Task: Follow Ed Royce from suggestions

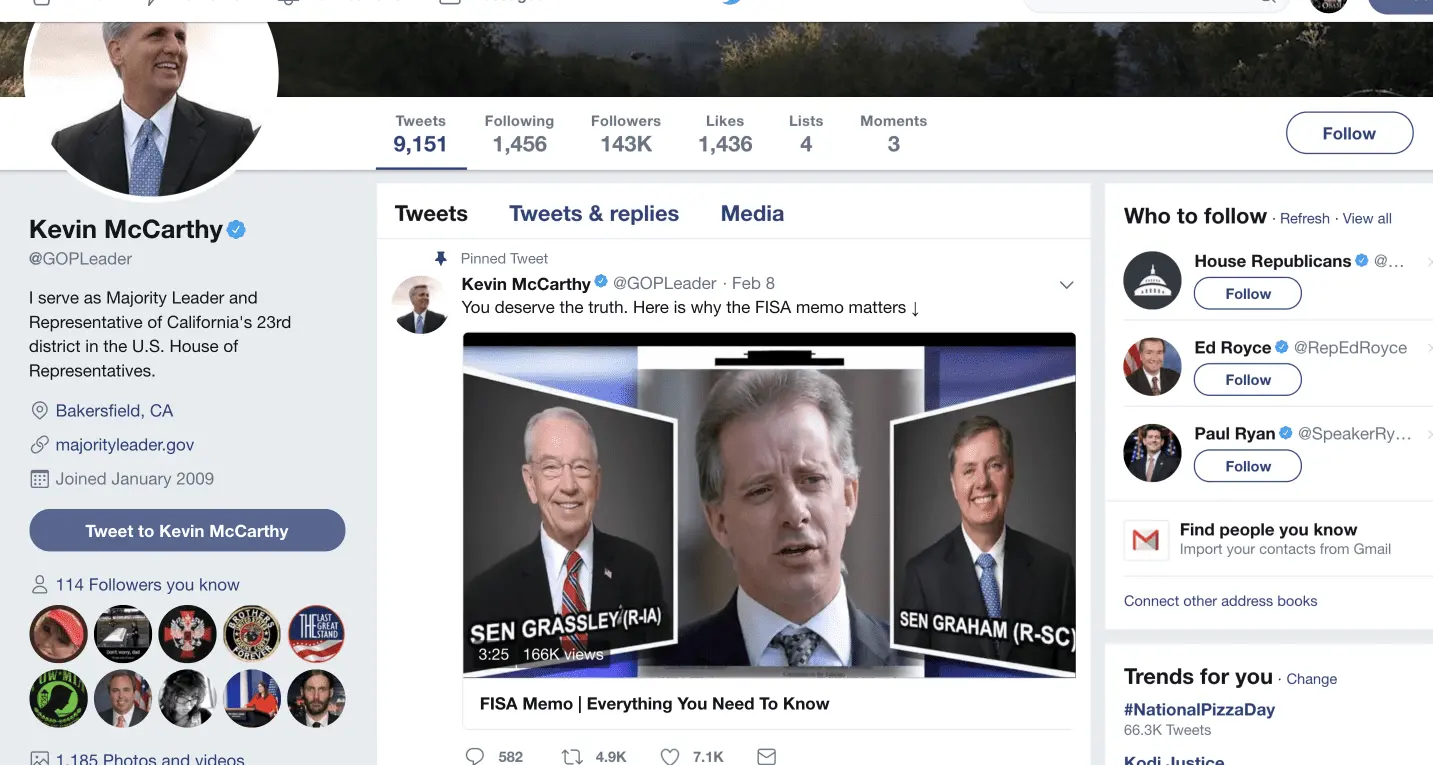Action: [1248, 380]
